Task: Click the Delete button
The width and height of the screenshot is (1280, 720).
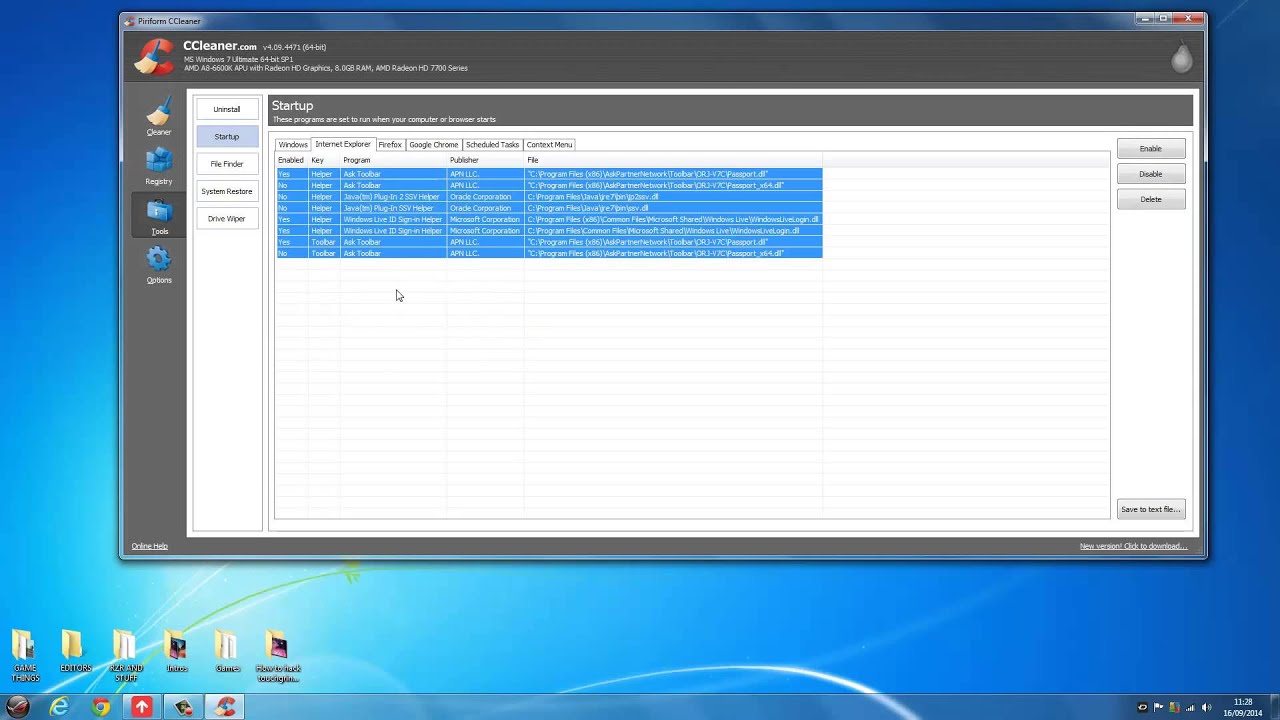Action: coord(1151,199)
